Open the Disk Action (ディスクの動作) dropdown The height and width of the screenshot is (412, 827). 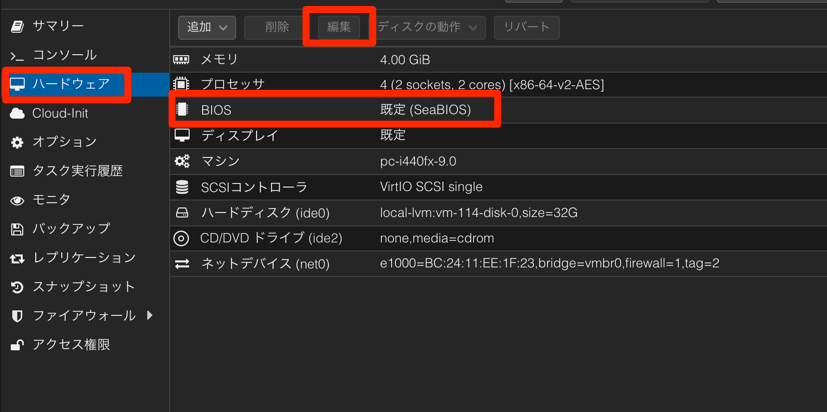(x=430, y=28)
